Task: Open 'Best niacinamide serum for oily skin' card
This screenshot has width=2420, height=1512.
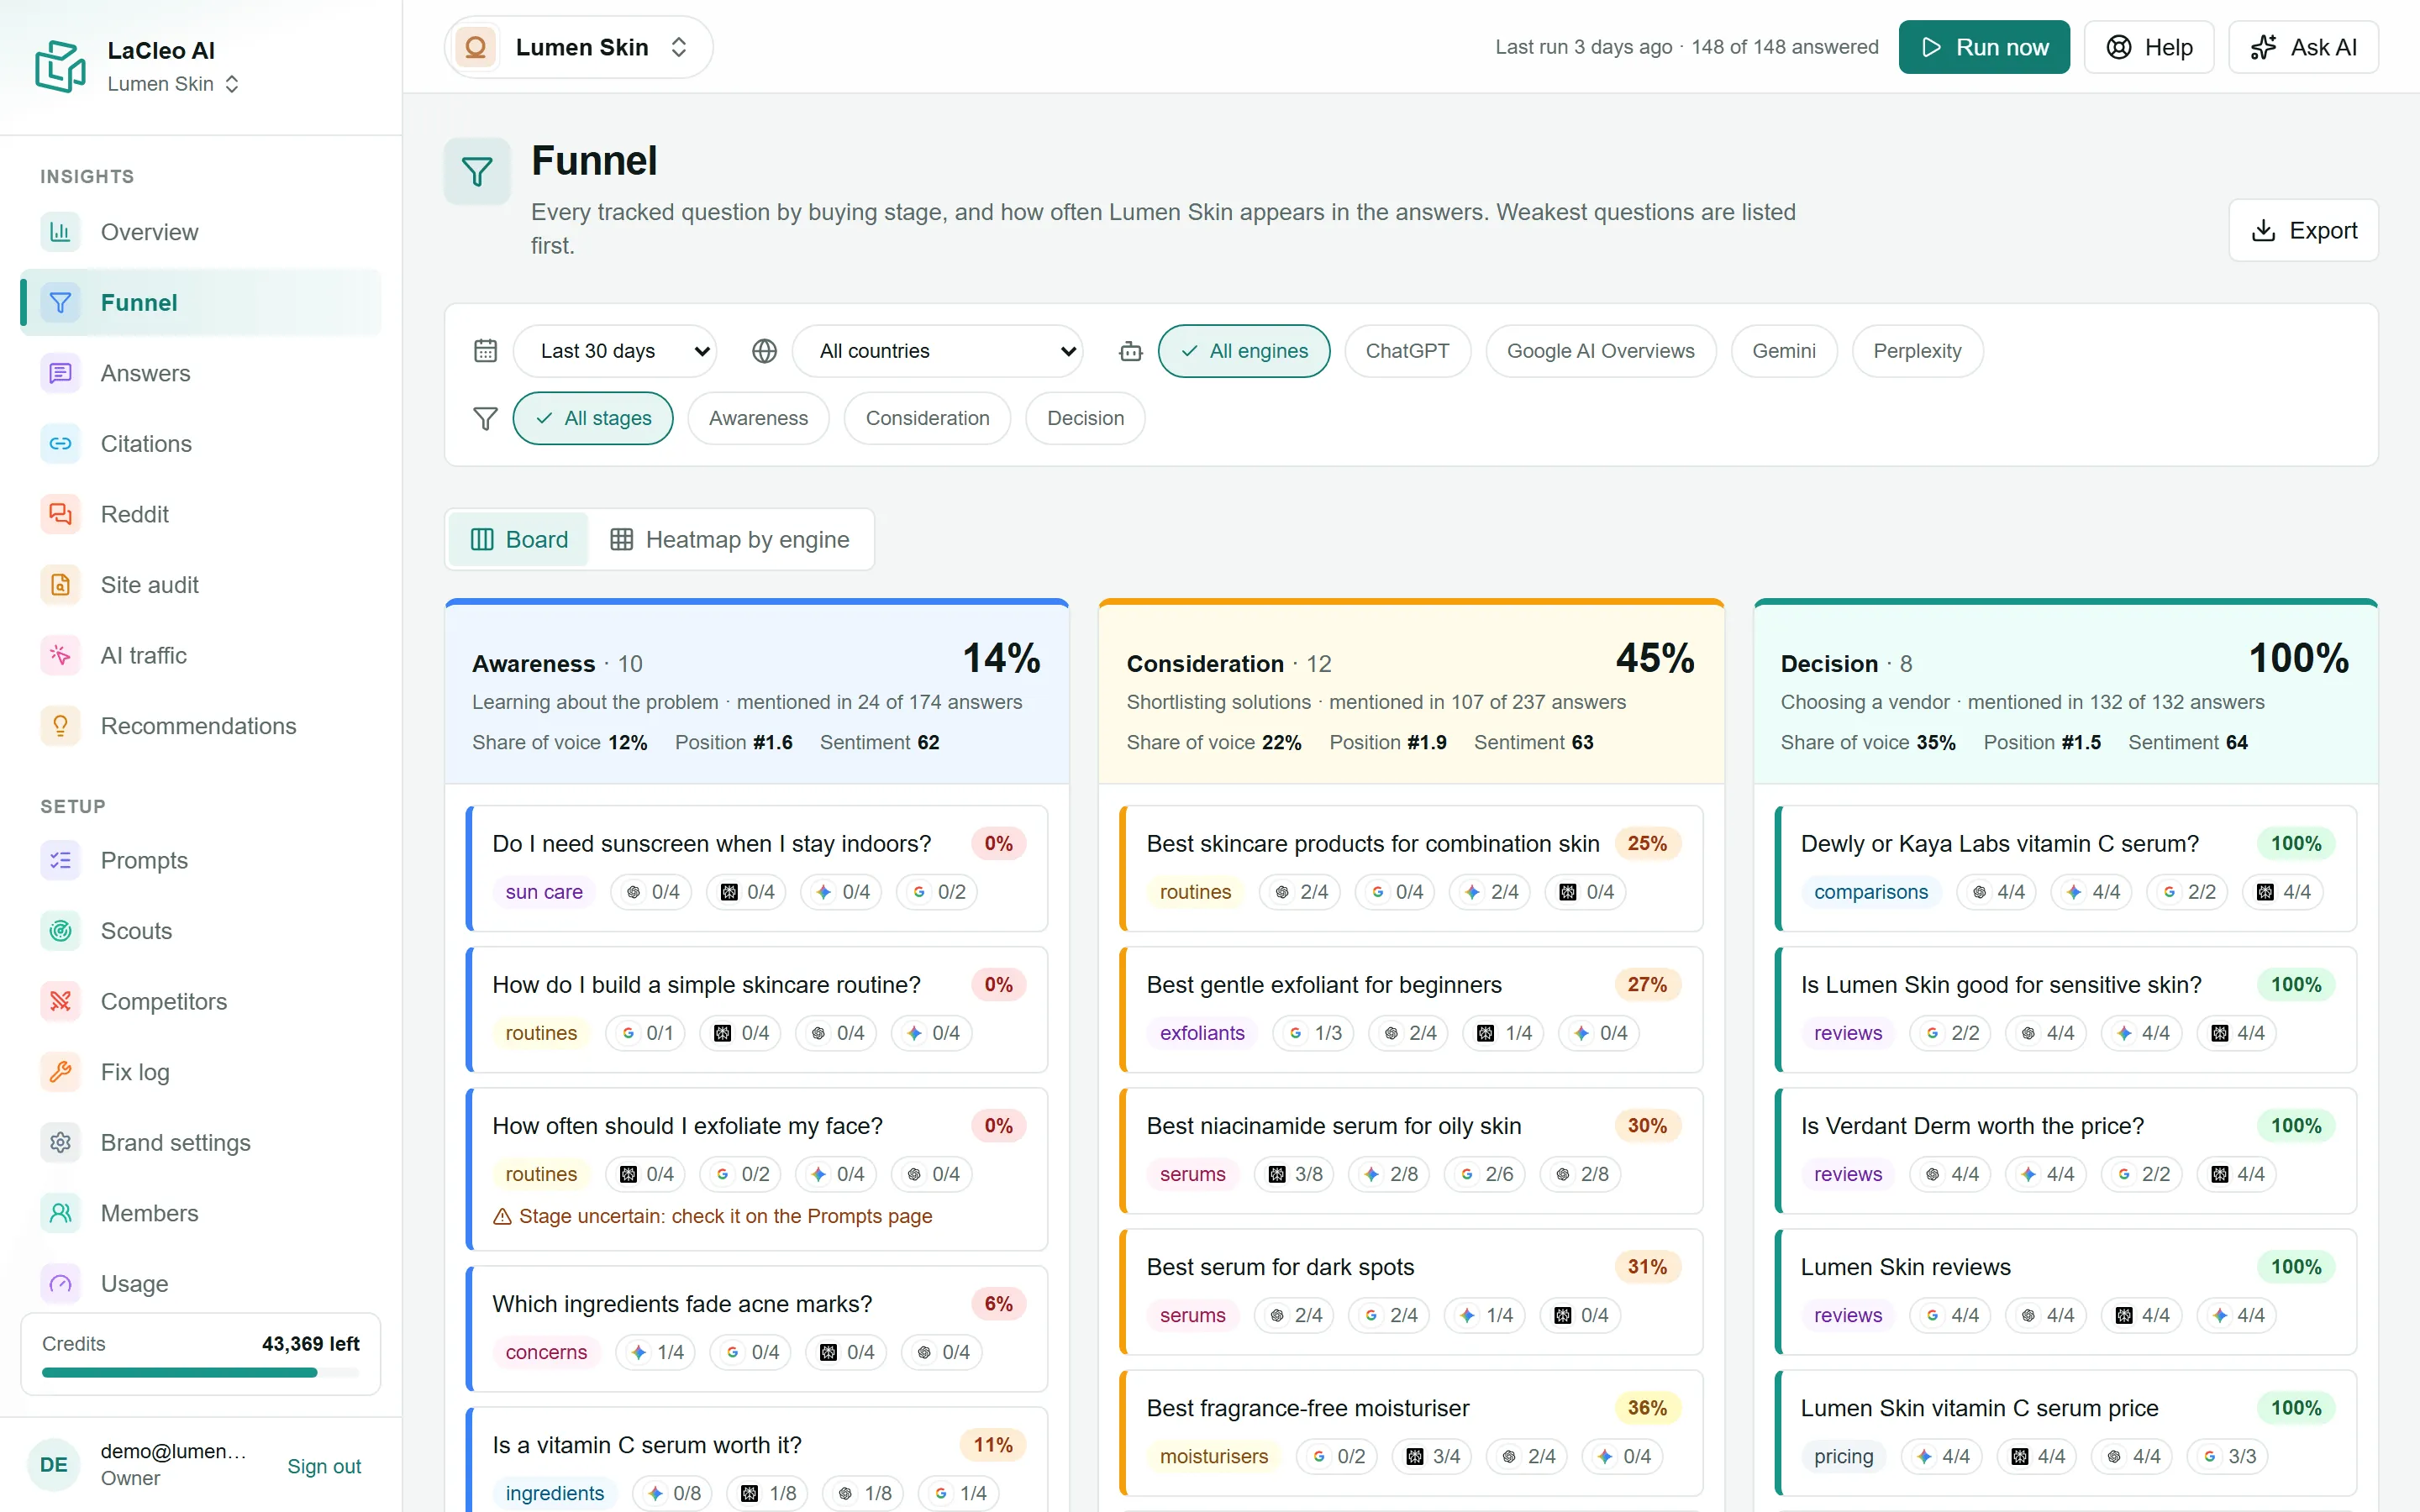Action: (1411, 1150)
